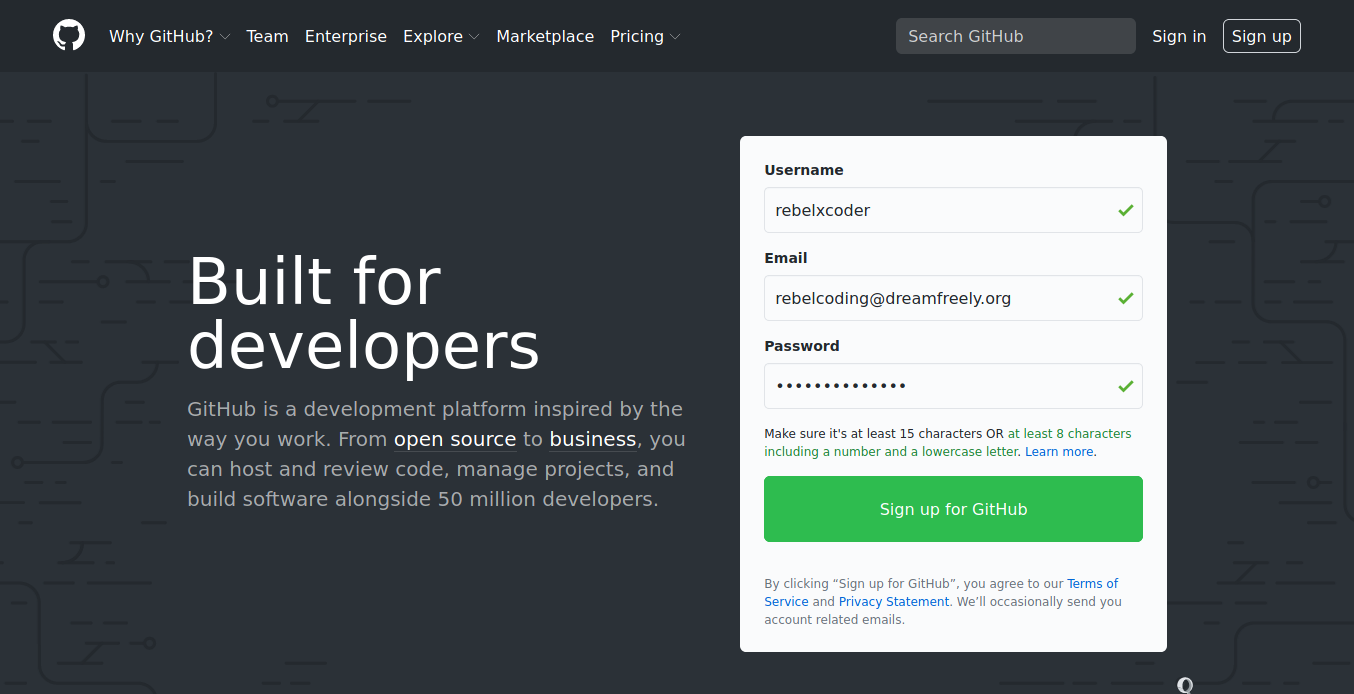
Task: Click the GitHub Octocat logo icon
Action: point(69,36)
